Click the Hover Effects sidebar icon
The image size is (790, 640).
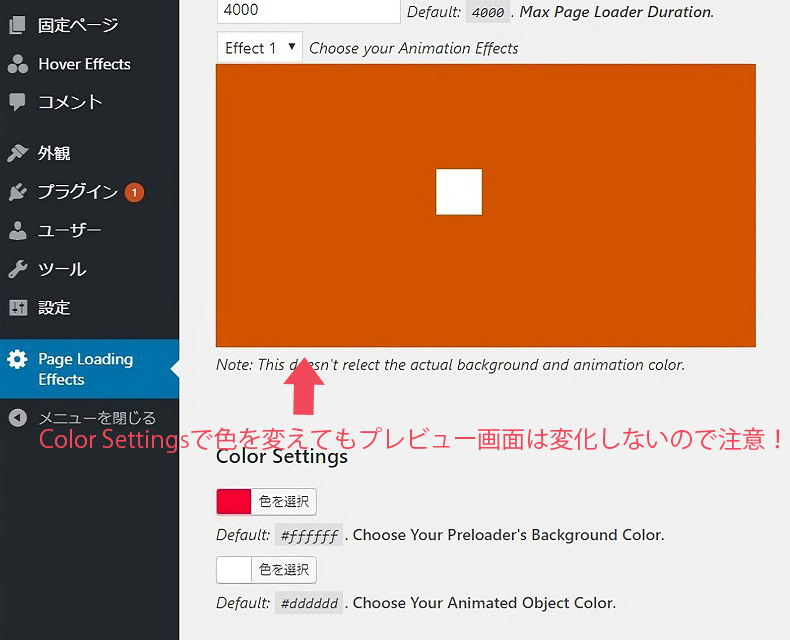[18, 64]
